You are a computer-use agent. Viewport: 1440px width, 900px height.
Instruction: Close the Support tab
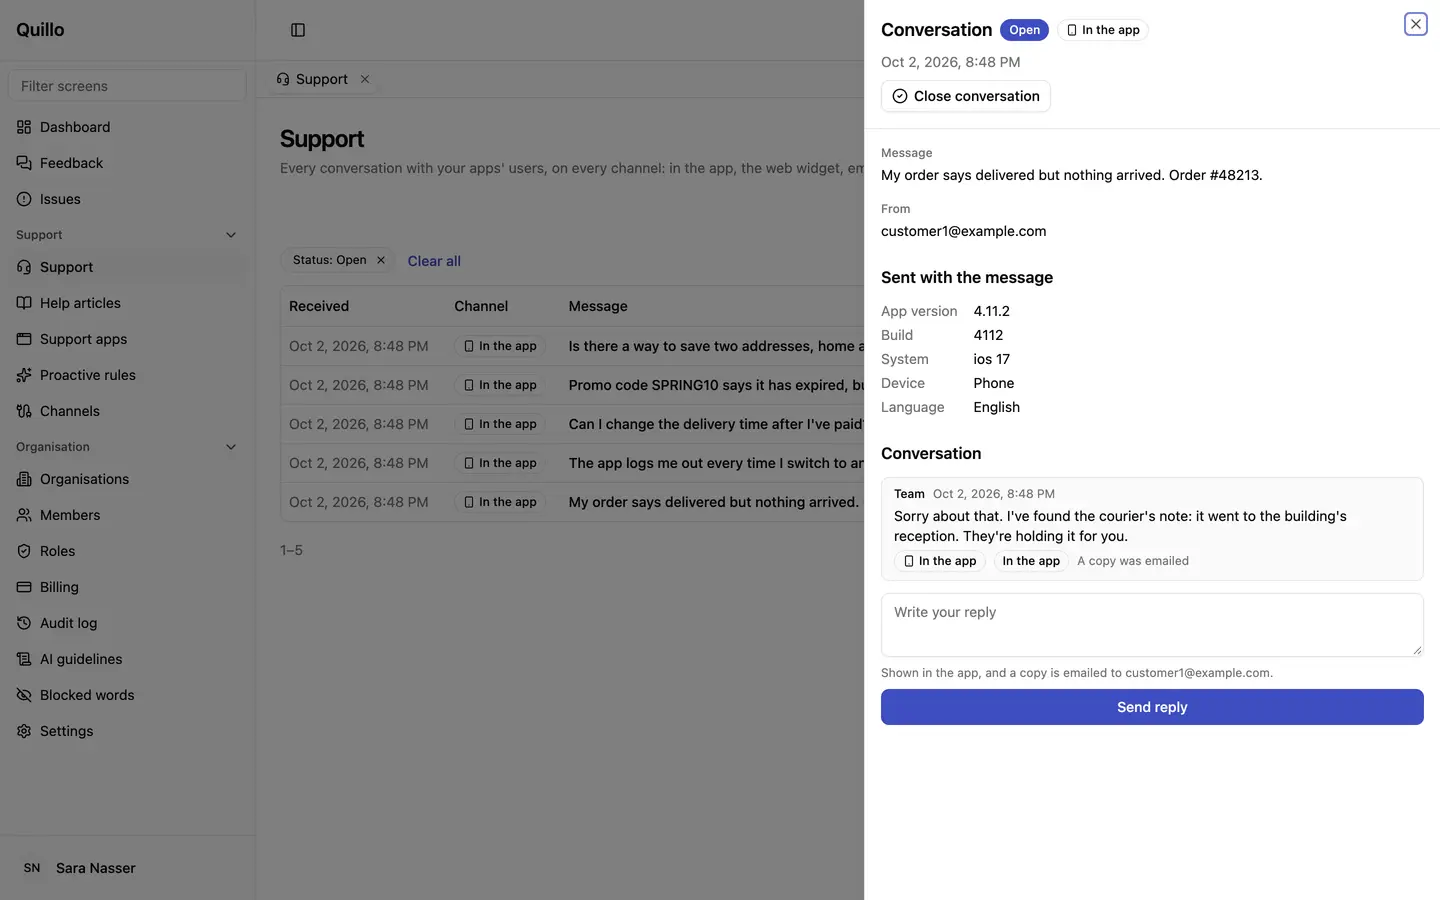coord(365,79)
